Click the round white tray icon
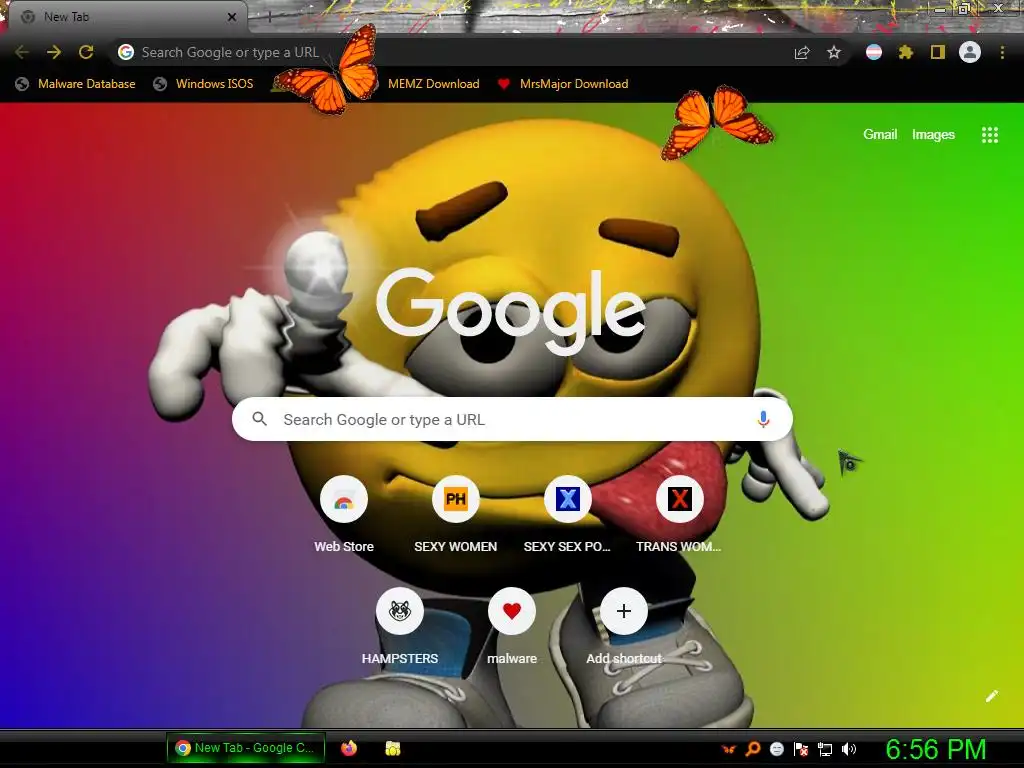1024x768 pixels. (x=776, y=749)
